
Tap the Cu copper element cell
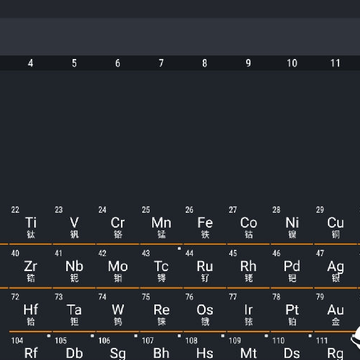[335, 223]
